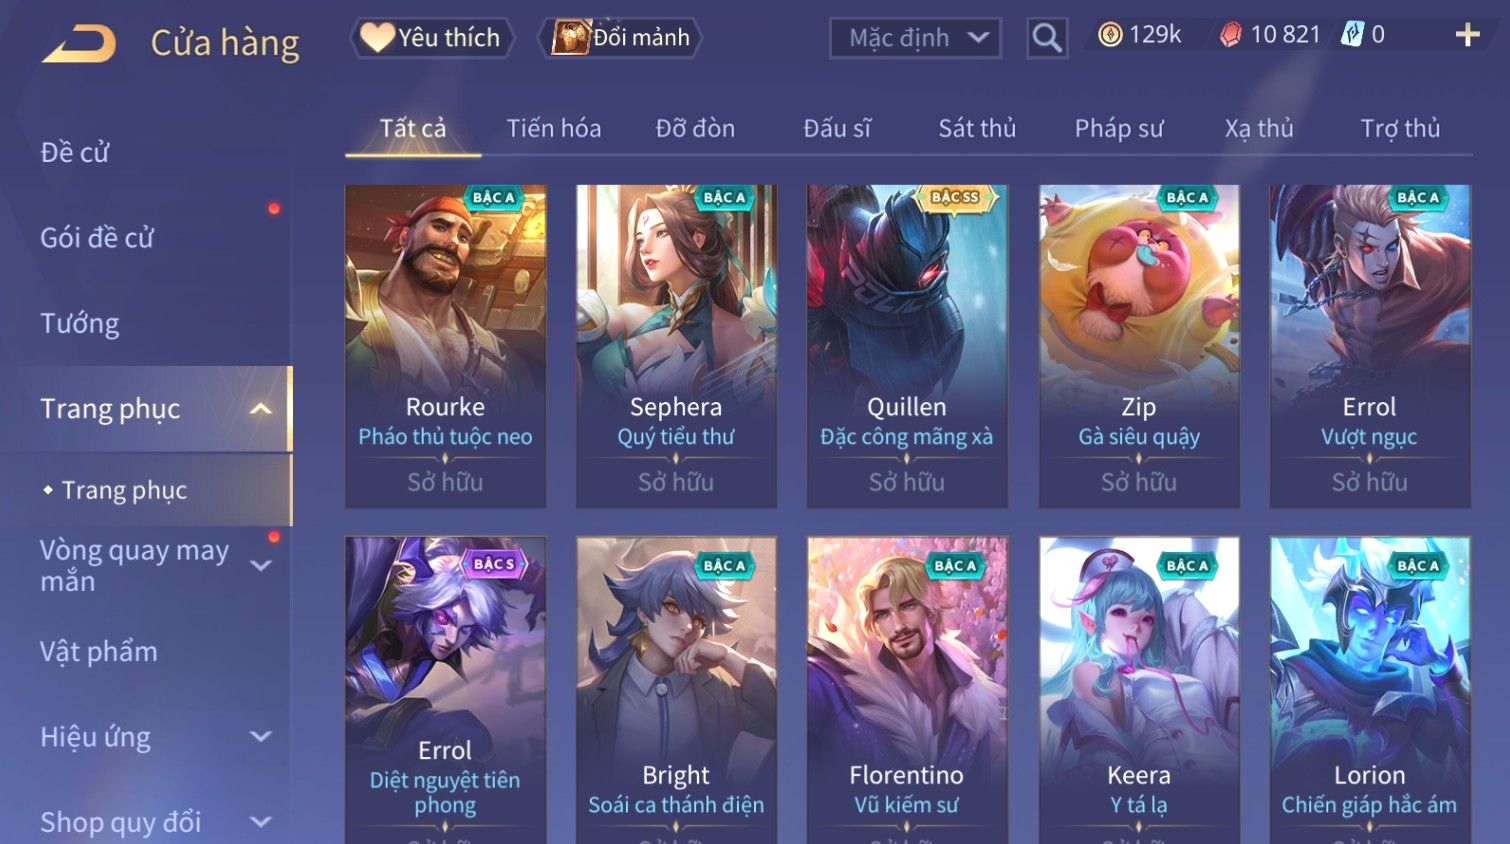Open Yêu thích favorites heart button

(431, 38)
